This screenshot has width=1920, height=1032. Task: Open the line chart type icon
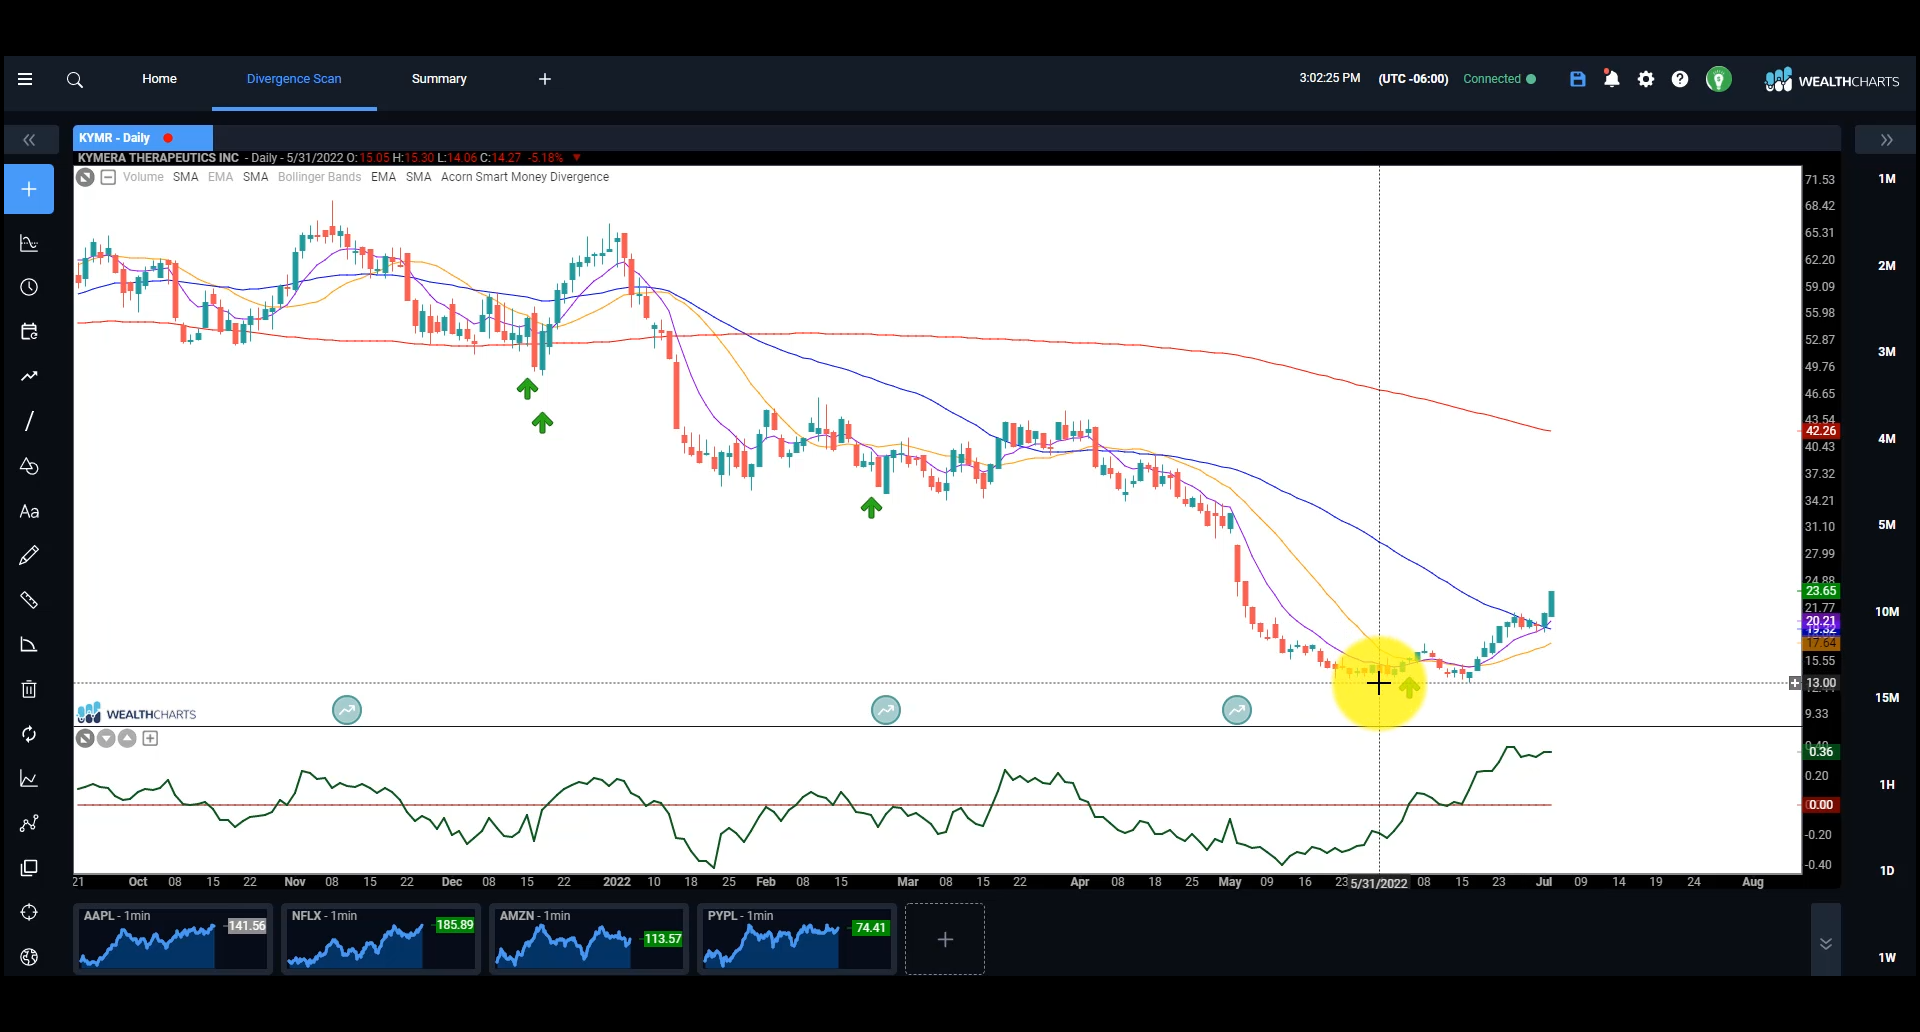click(x=29, y=779)
